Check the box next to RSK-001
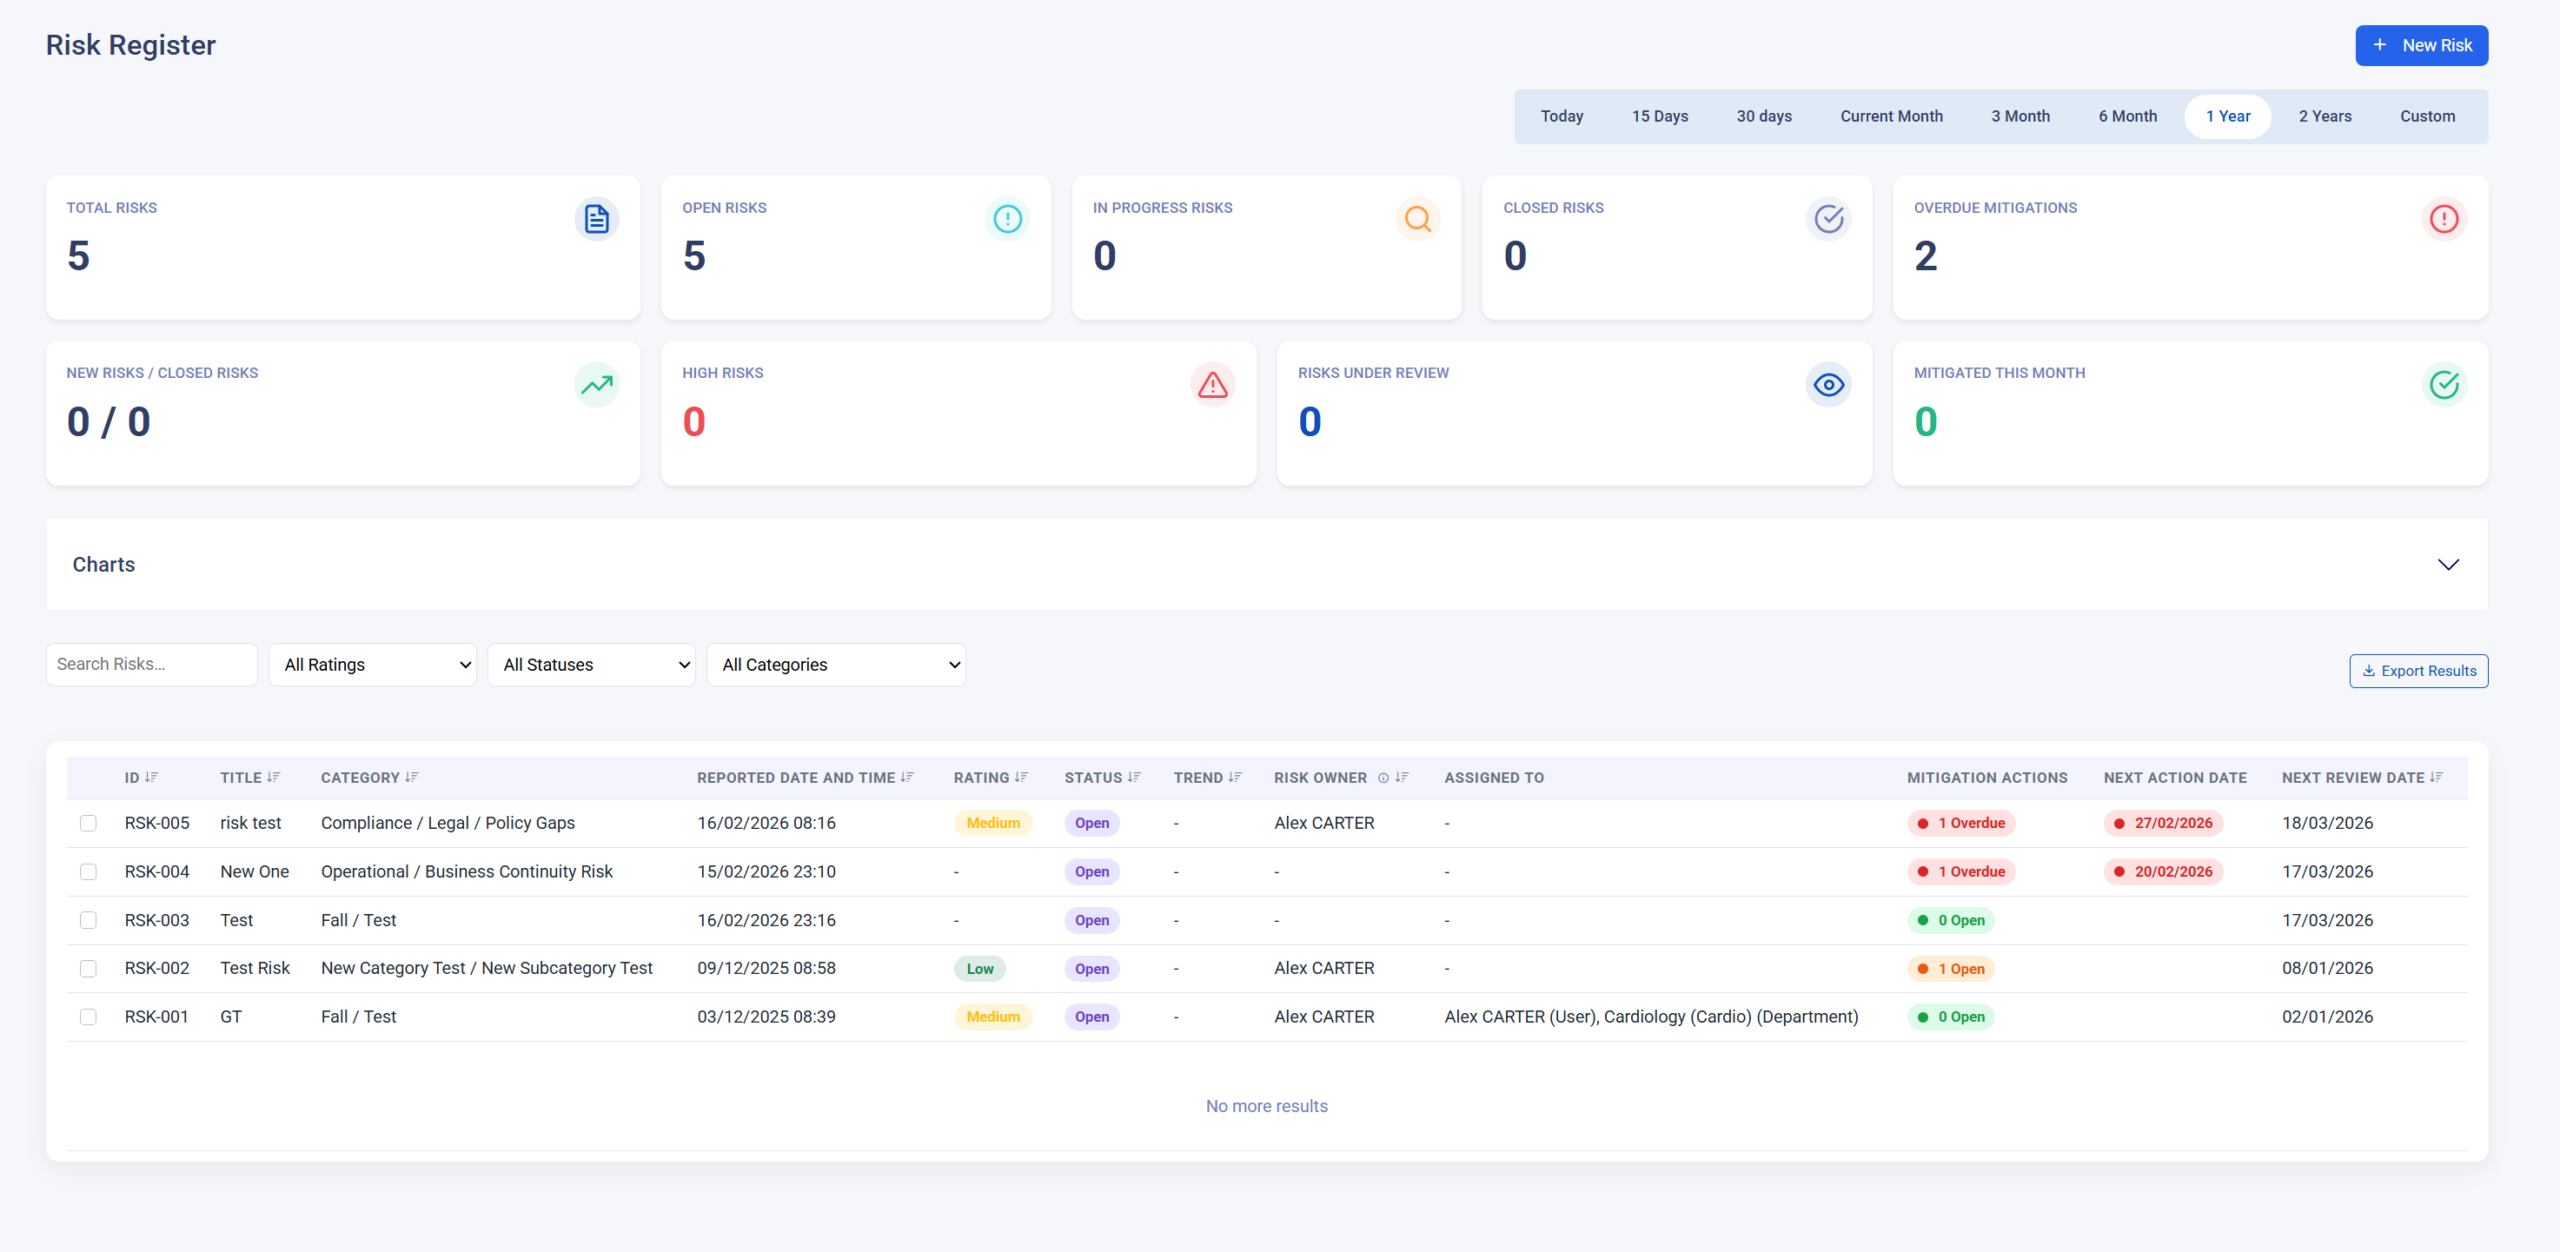Image resolution: width=2560 pixels, height=1252 pixels. click(x=88, y=1017)
